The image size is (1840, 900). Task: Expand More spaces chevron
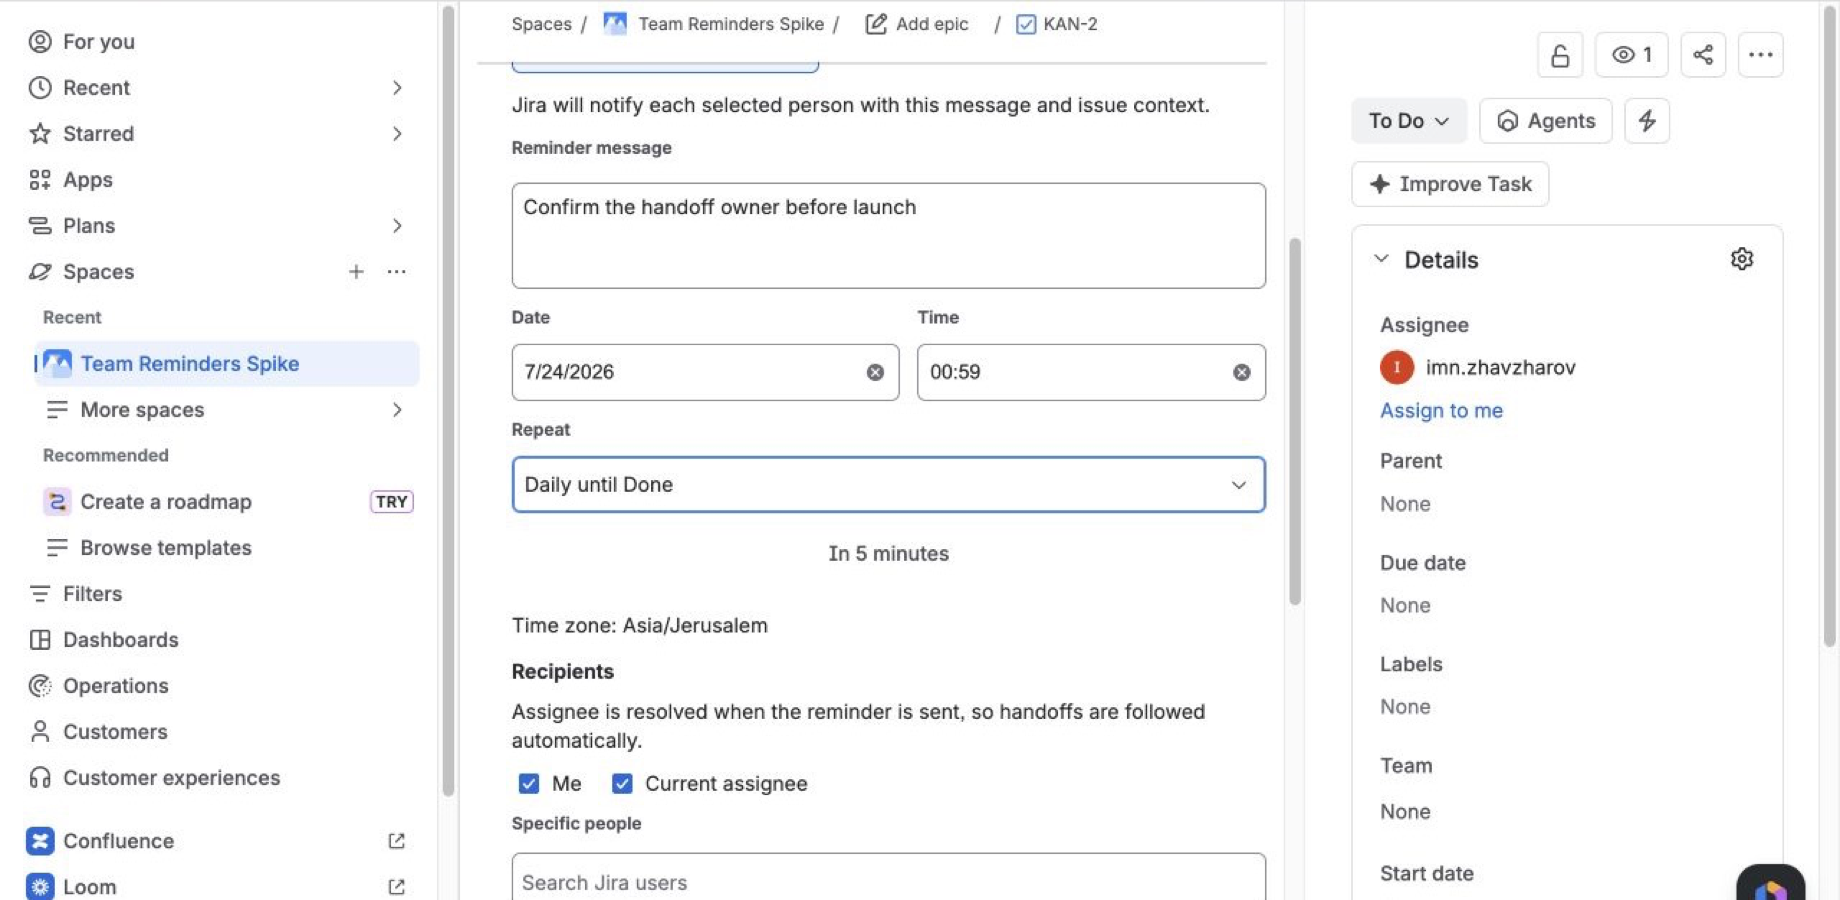(397, 409)
